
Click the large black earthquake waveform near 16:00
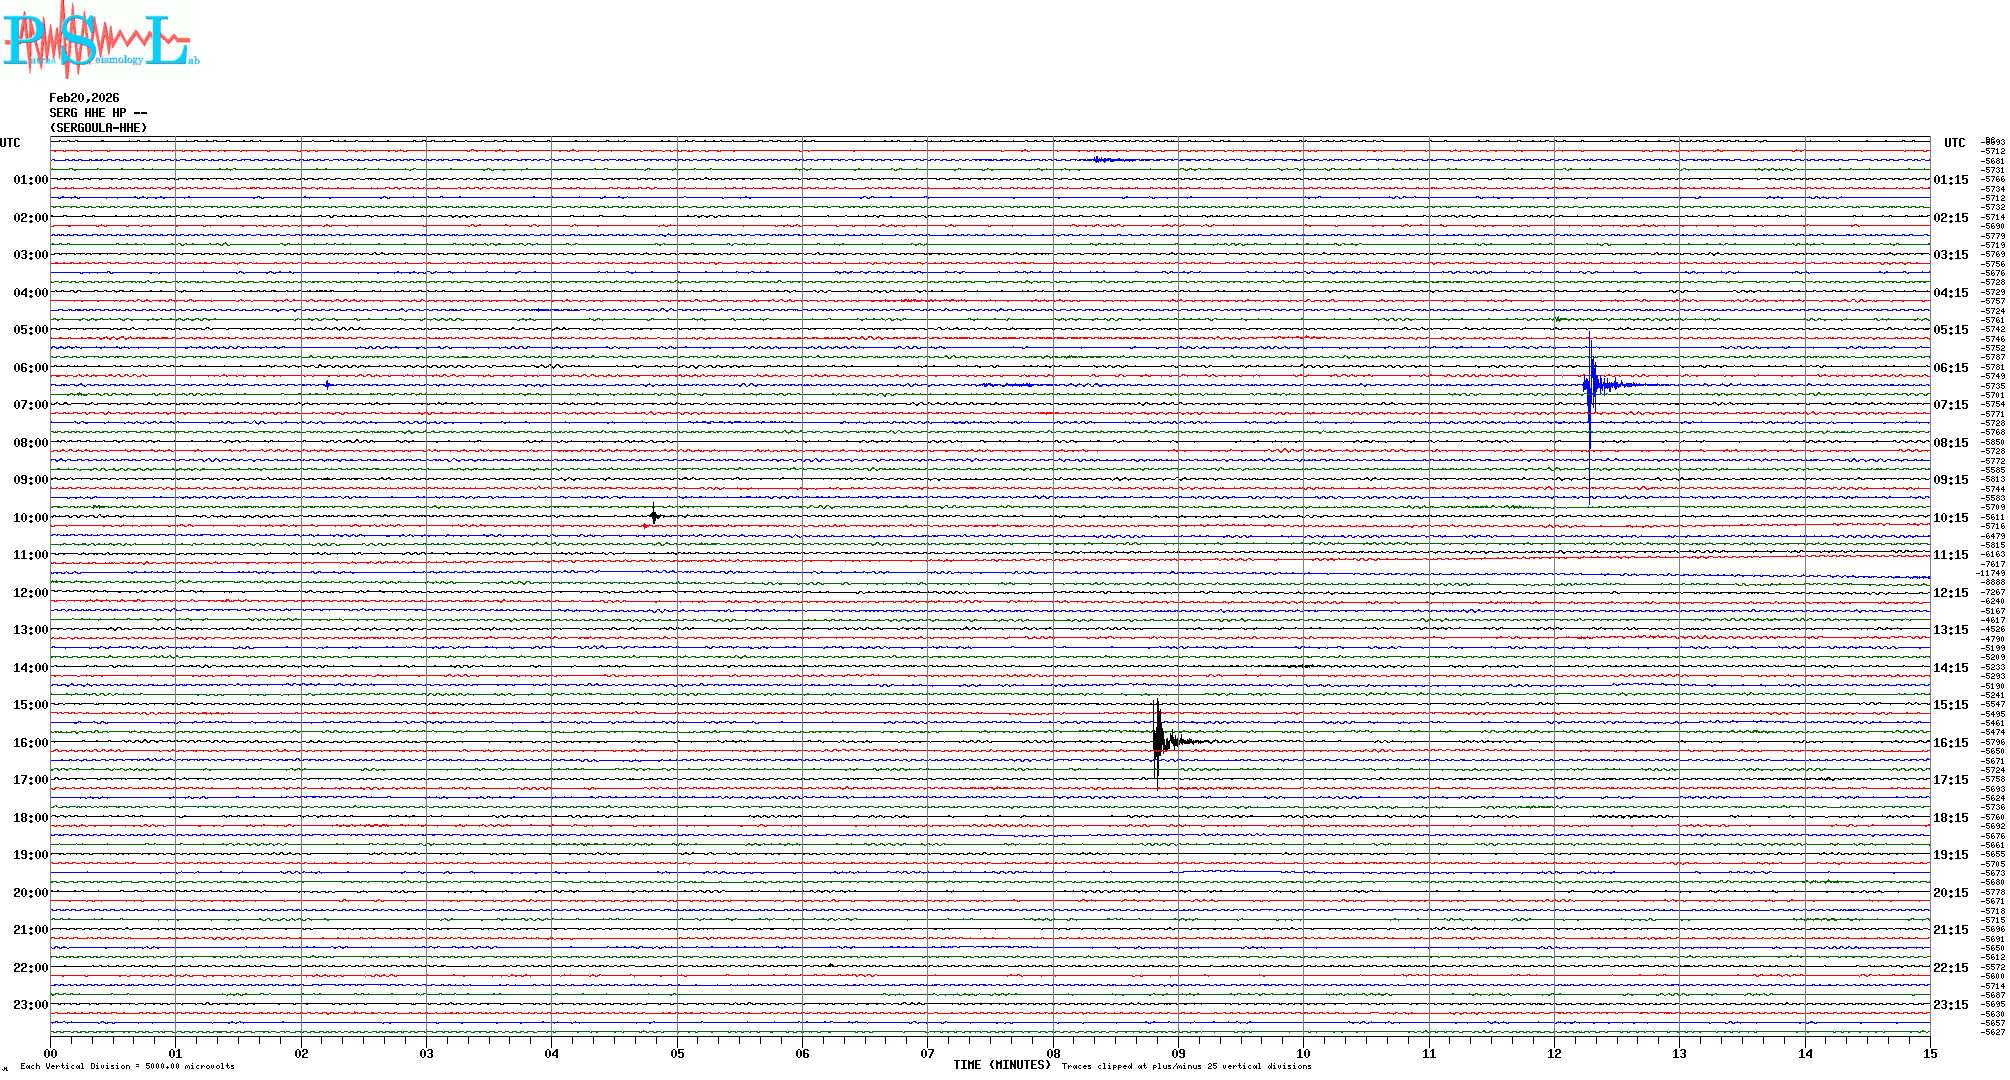tap(1158, 742)
